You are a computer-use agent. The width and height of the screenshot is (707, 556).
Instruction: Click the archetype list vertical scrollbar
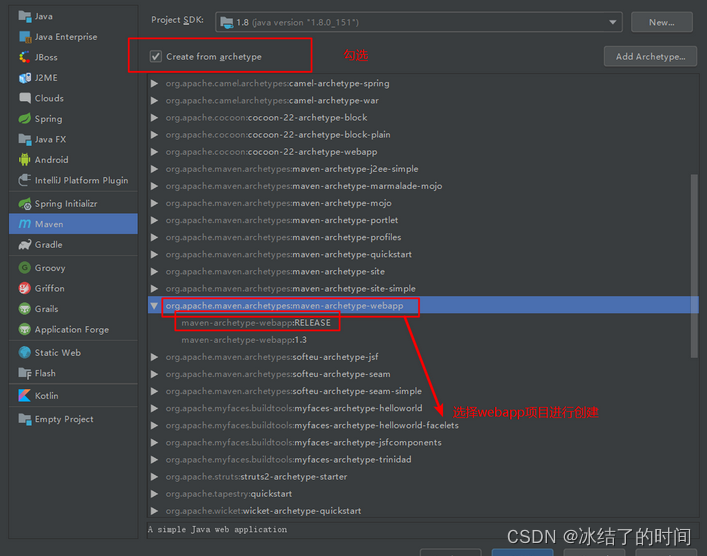click(x=694, y=266)
